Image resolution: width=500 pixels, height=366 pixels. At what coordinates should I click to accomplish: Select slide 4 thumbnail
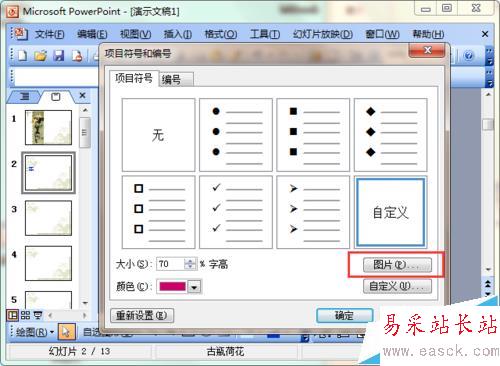(x=48, y=263)
